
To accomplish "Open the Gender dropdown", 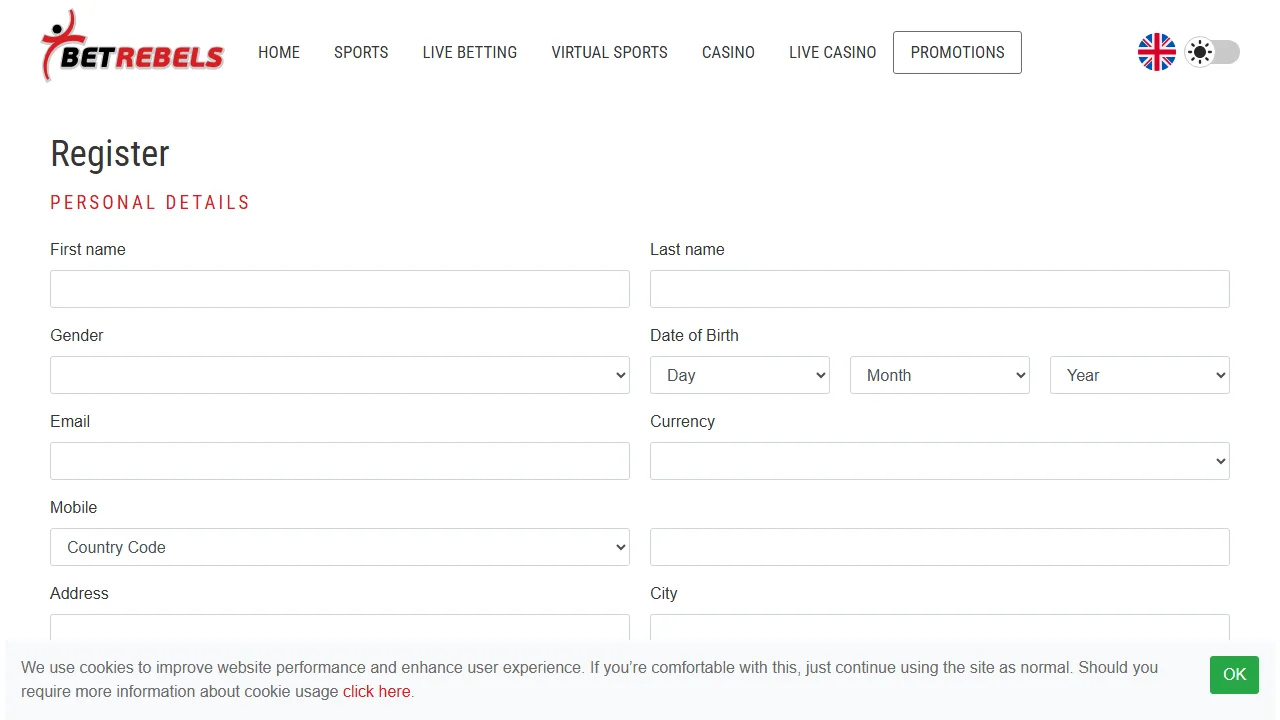I will click(x=340, y=375).
